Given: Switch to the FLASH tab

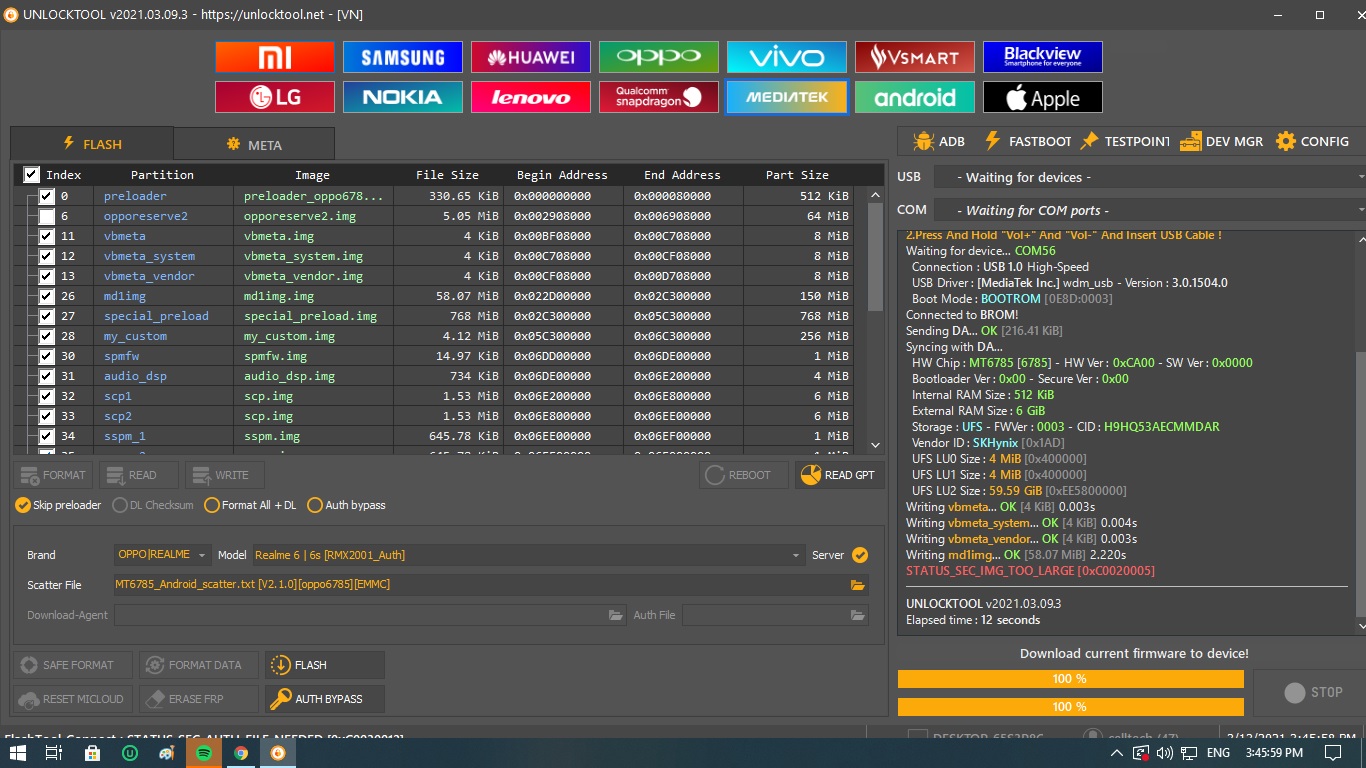Looking at the screenshot, I should coord(92,144).
